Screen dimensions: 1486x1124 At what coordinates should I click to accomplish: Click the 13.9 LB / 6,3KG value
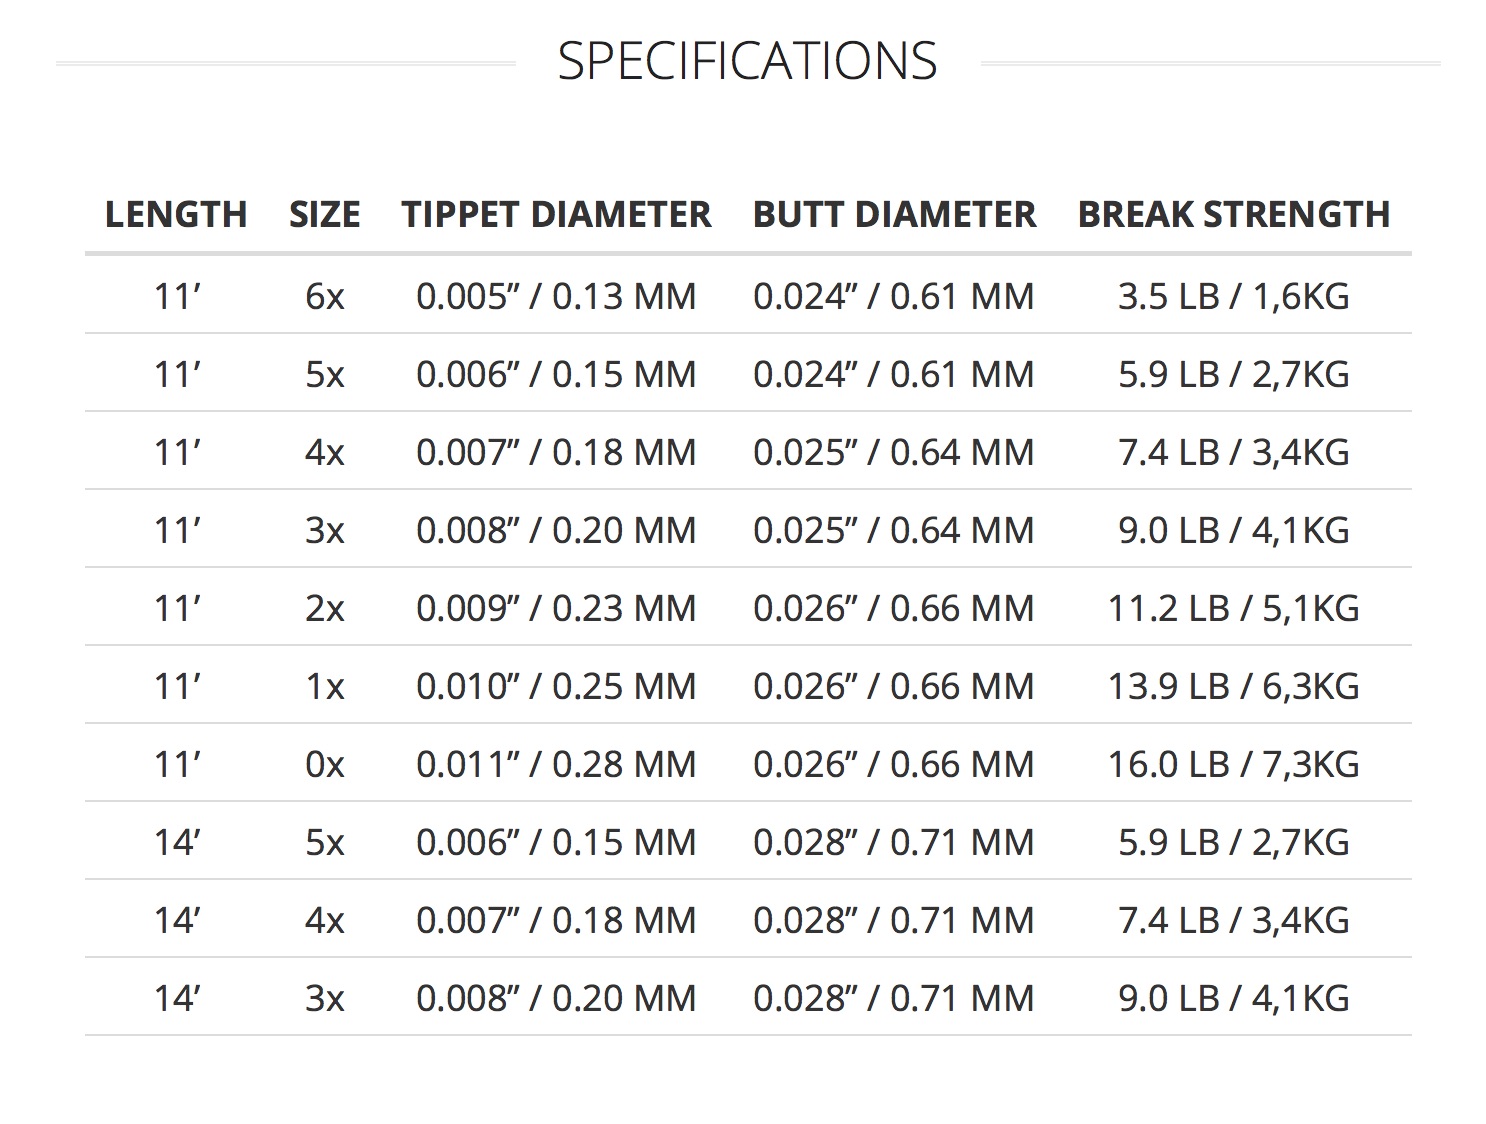[x=1234, y=686]
